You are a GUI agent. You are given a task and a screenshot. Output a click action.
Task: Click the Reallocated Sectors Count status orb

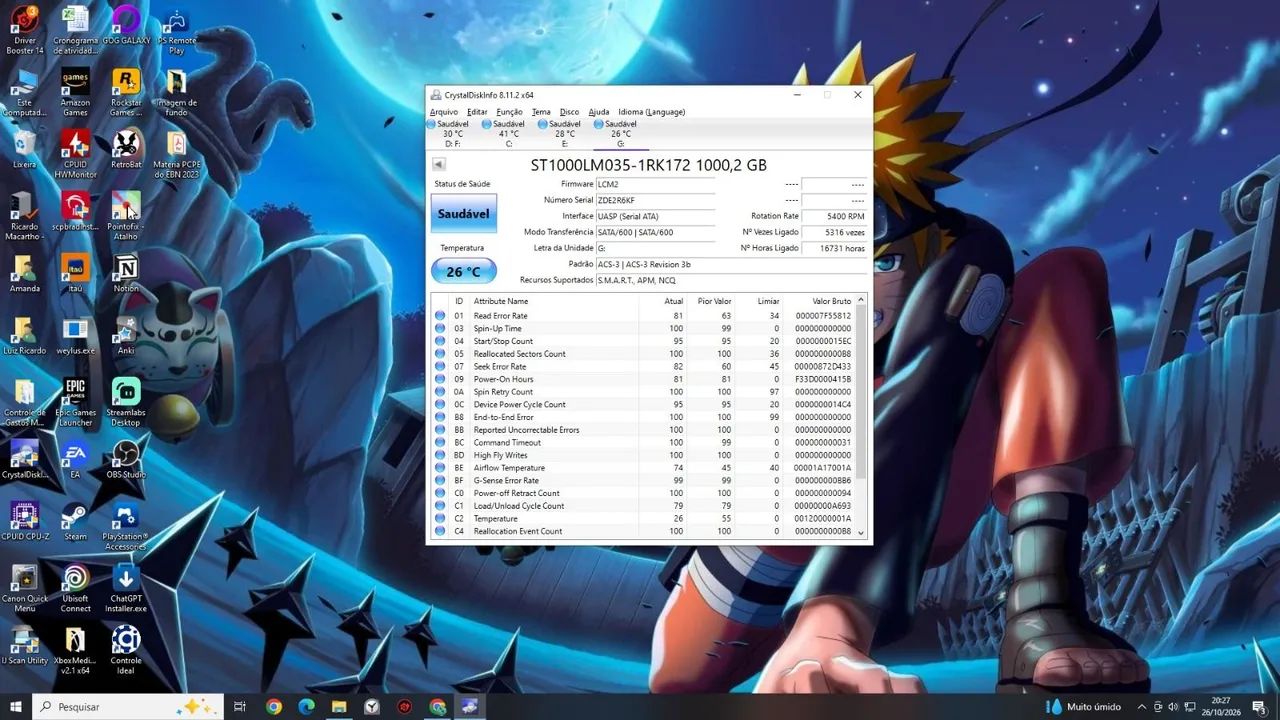tap(440, 354)
